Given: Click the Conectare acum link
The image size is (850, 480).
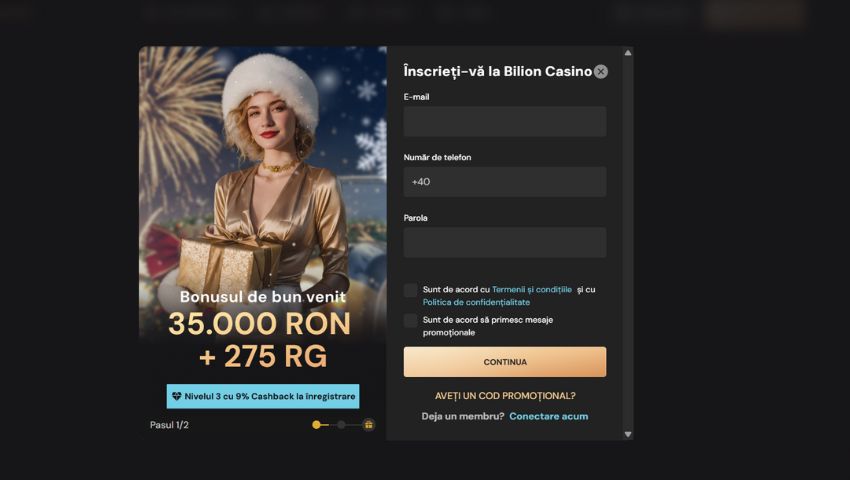Looking at the screenshot, I should [549, 417].
